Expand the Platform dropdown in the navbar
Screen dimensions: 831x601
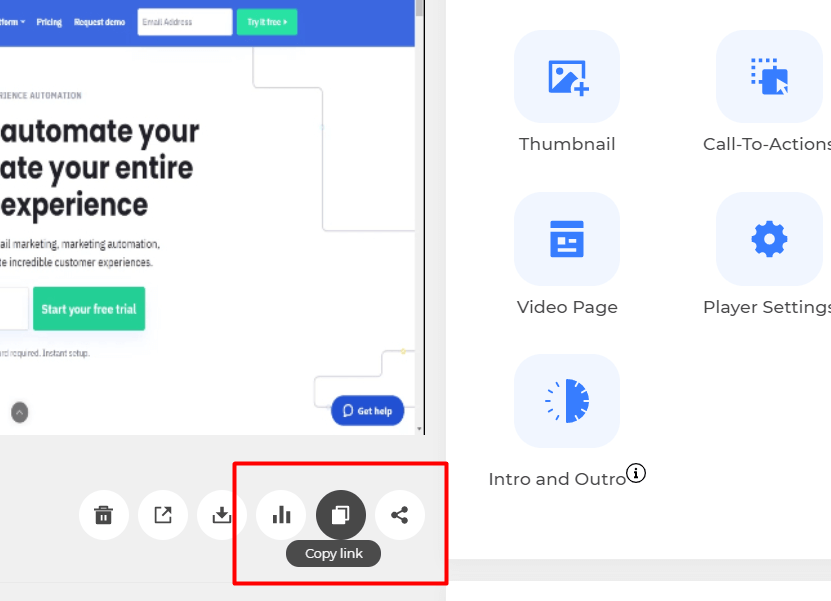12,22
